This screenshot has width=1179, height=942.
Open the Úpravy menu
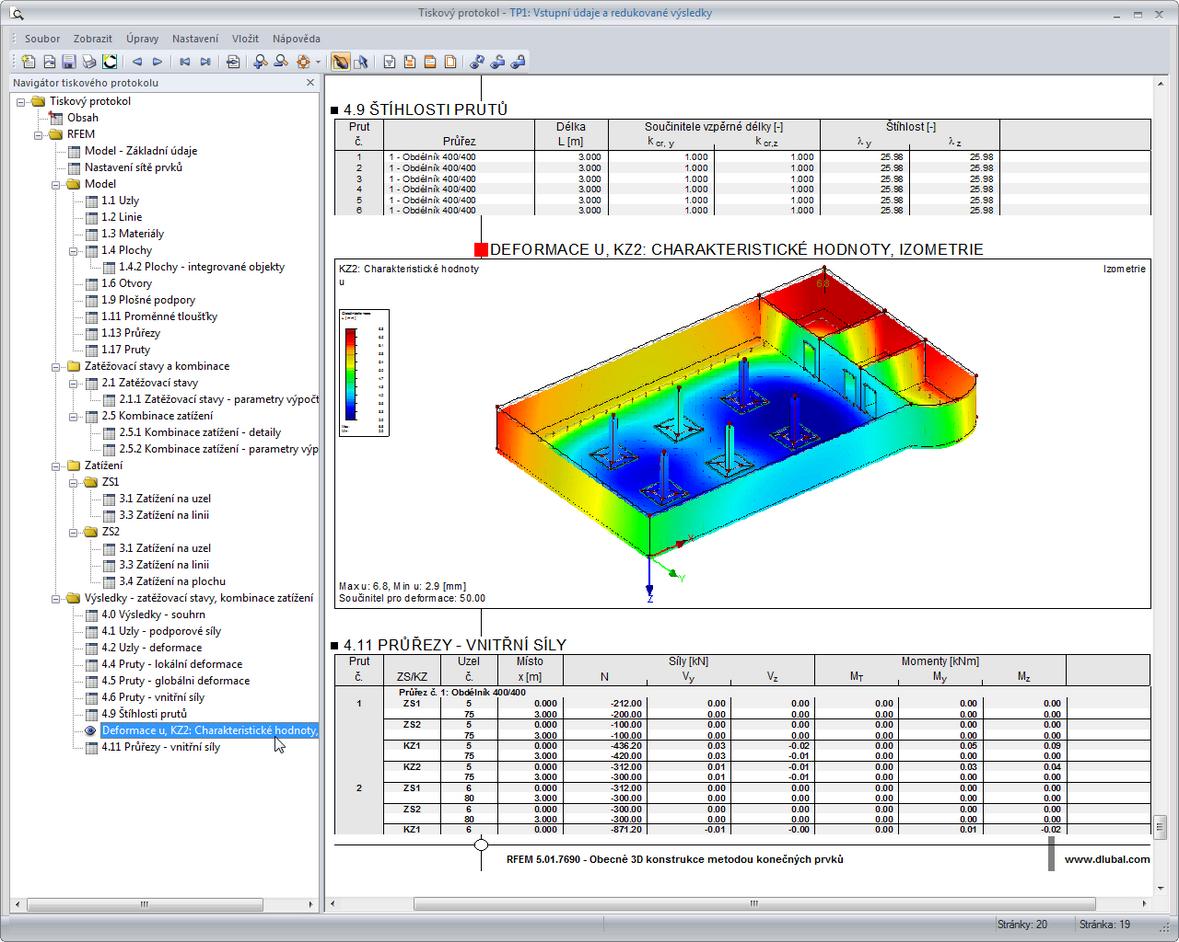pyautogui.click(x=142, y=38)
